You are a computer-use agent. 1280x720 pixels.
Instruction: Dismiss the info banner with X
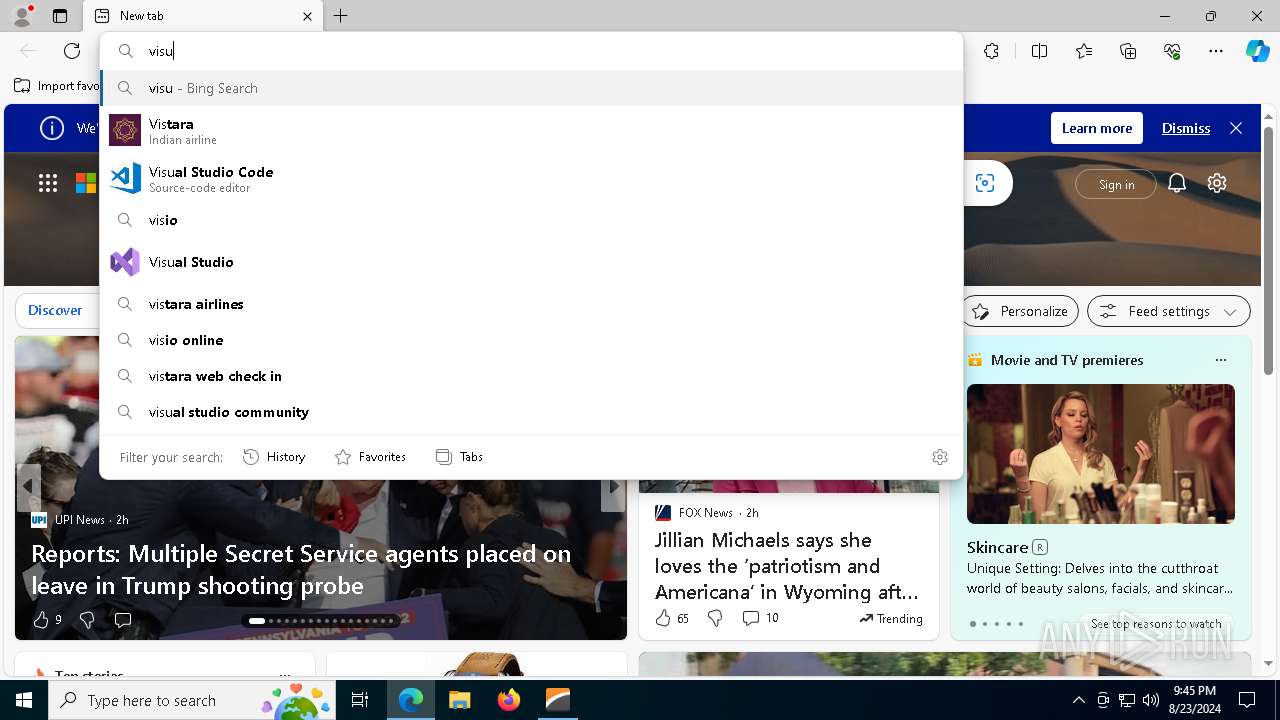[x=1236, y=128]
